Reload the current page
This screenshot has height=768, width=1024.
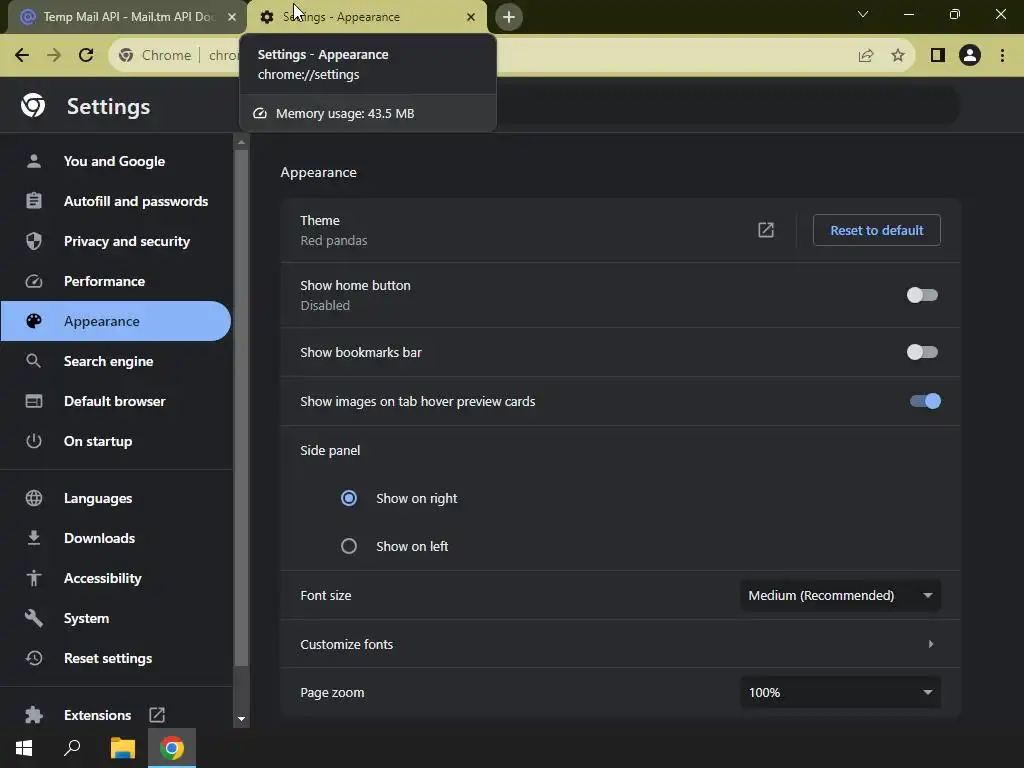(x=86, y=55)
